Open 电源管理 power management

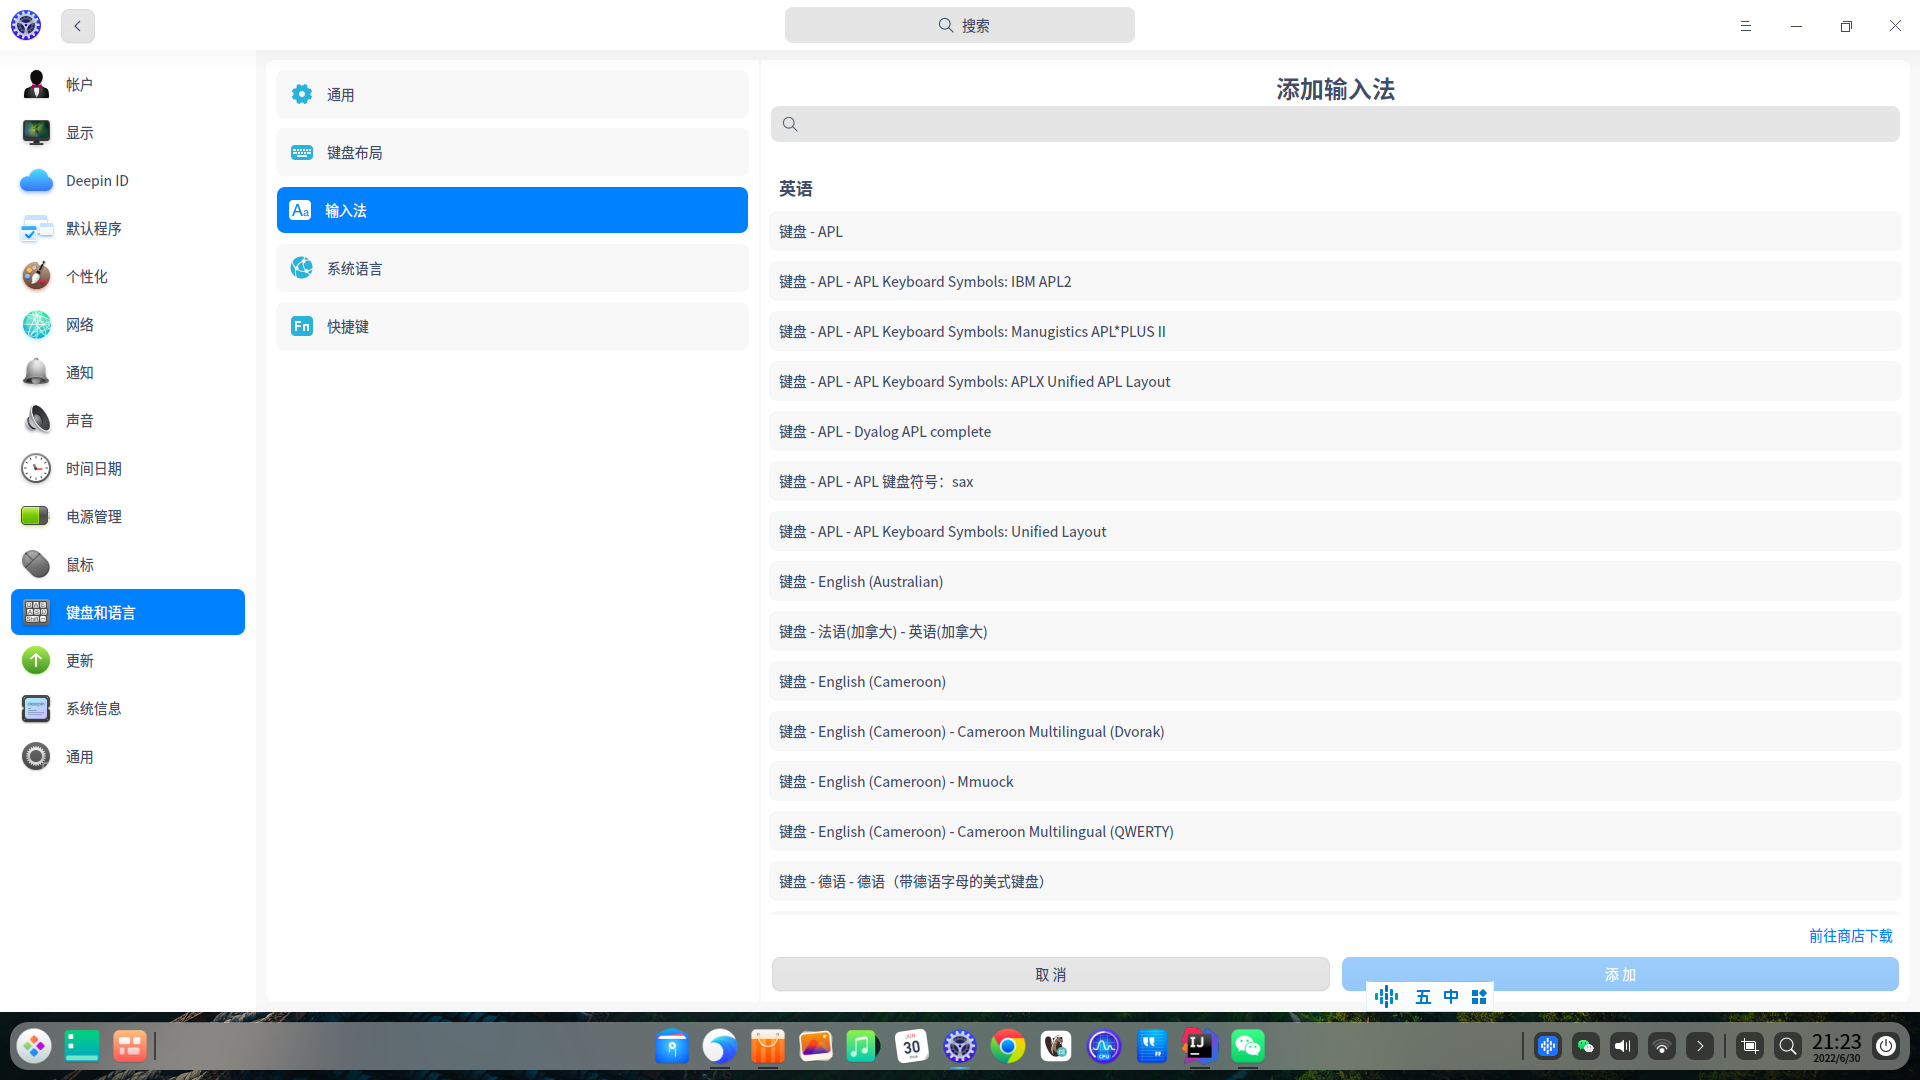click(94, 517)
